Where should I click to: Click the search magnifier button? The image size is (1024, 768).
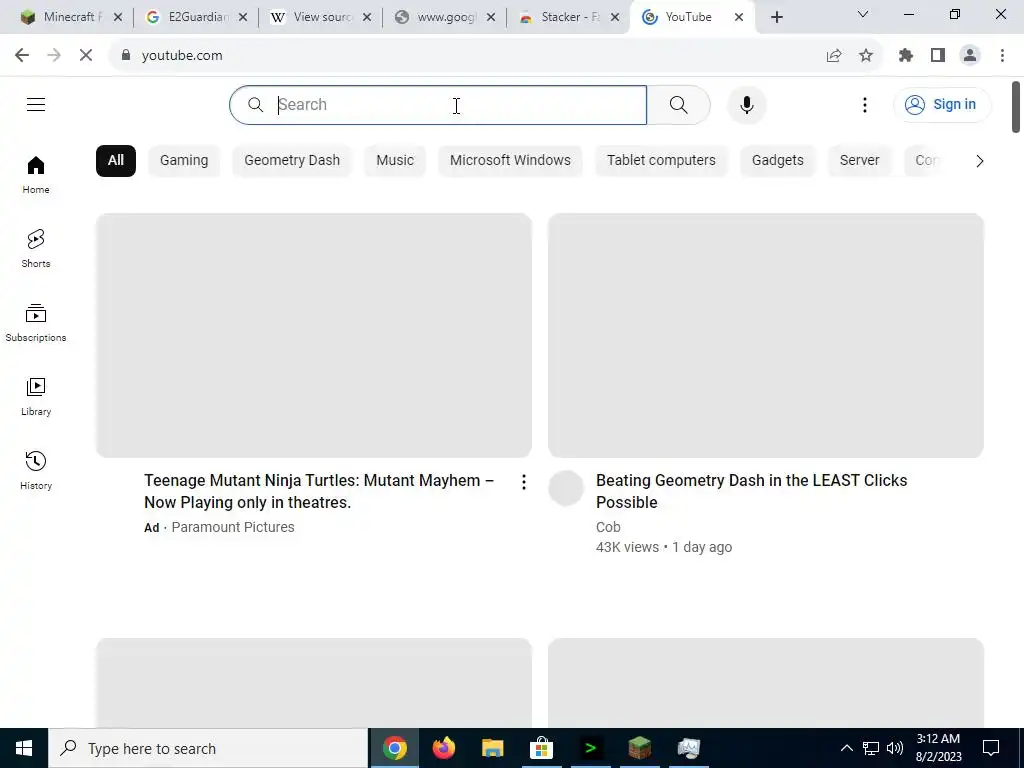pyautogui.click(x=679, y=104)
